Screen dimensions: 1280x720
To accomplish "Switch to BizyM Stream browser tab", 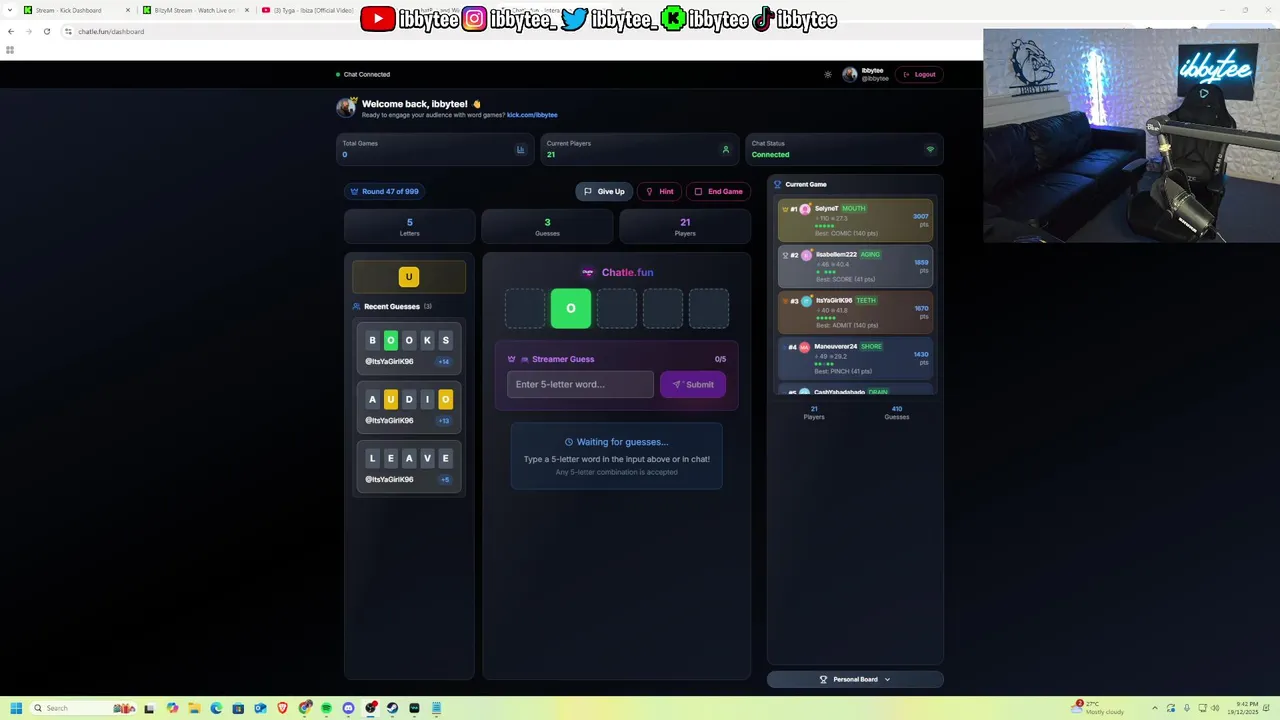I will [194, 10].
